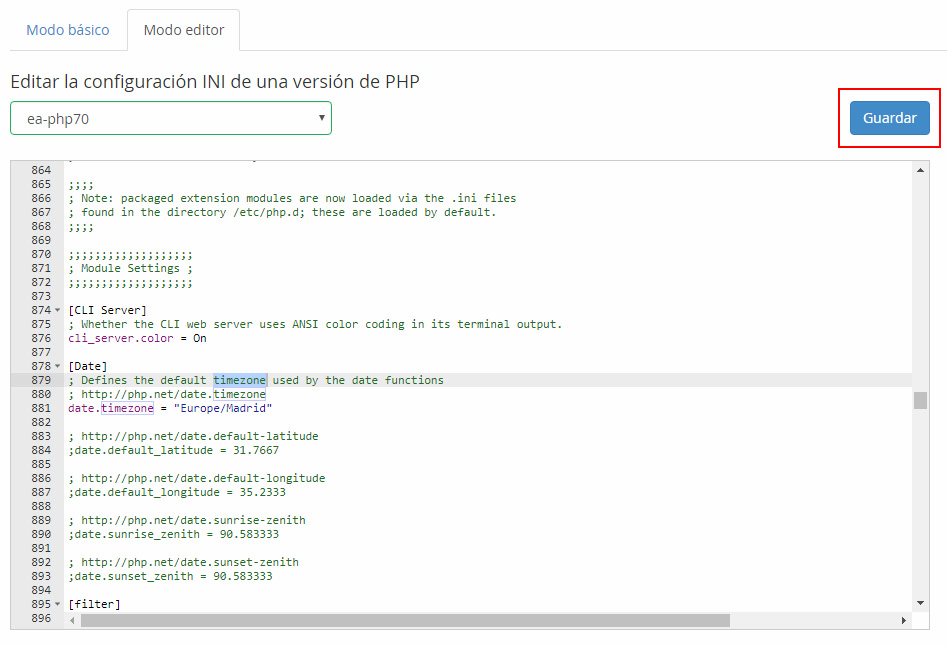Place cursor in the "Europe/Madrid" value

tap(226, 409)
